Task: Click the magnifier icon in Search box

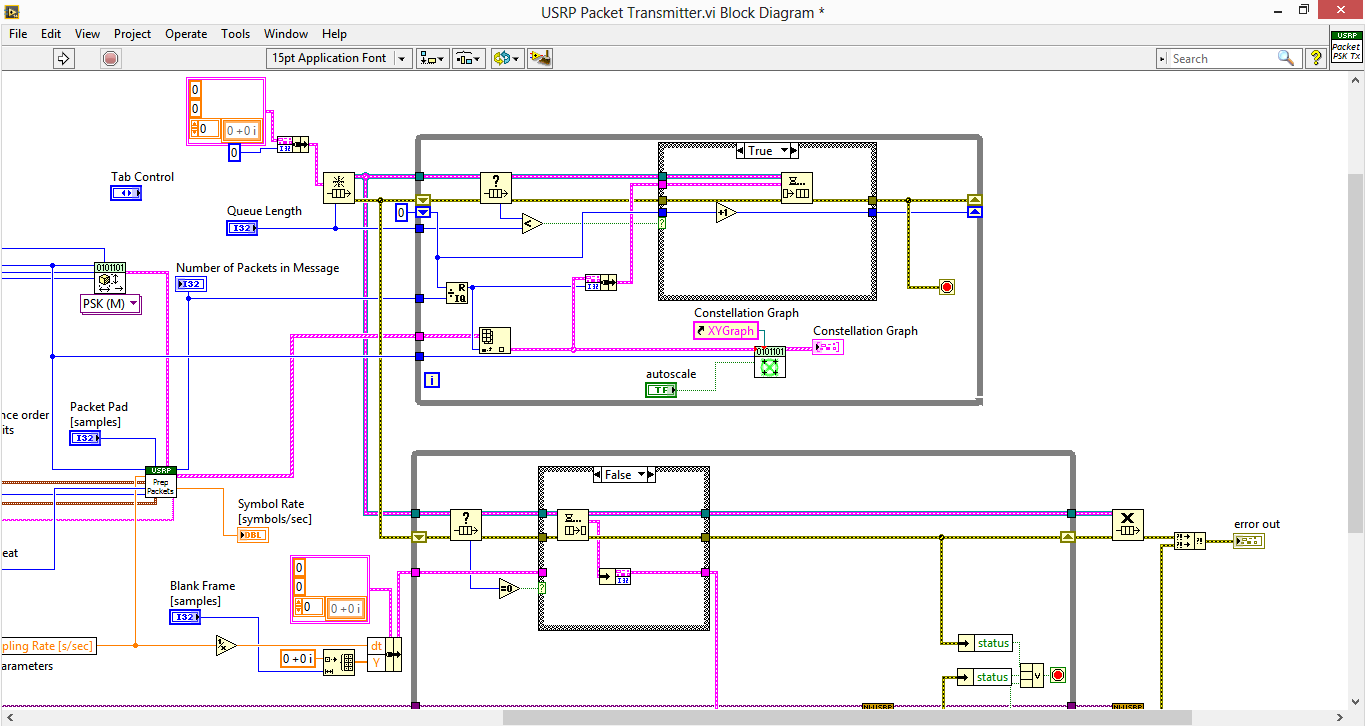Action: coord(1287,58)
